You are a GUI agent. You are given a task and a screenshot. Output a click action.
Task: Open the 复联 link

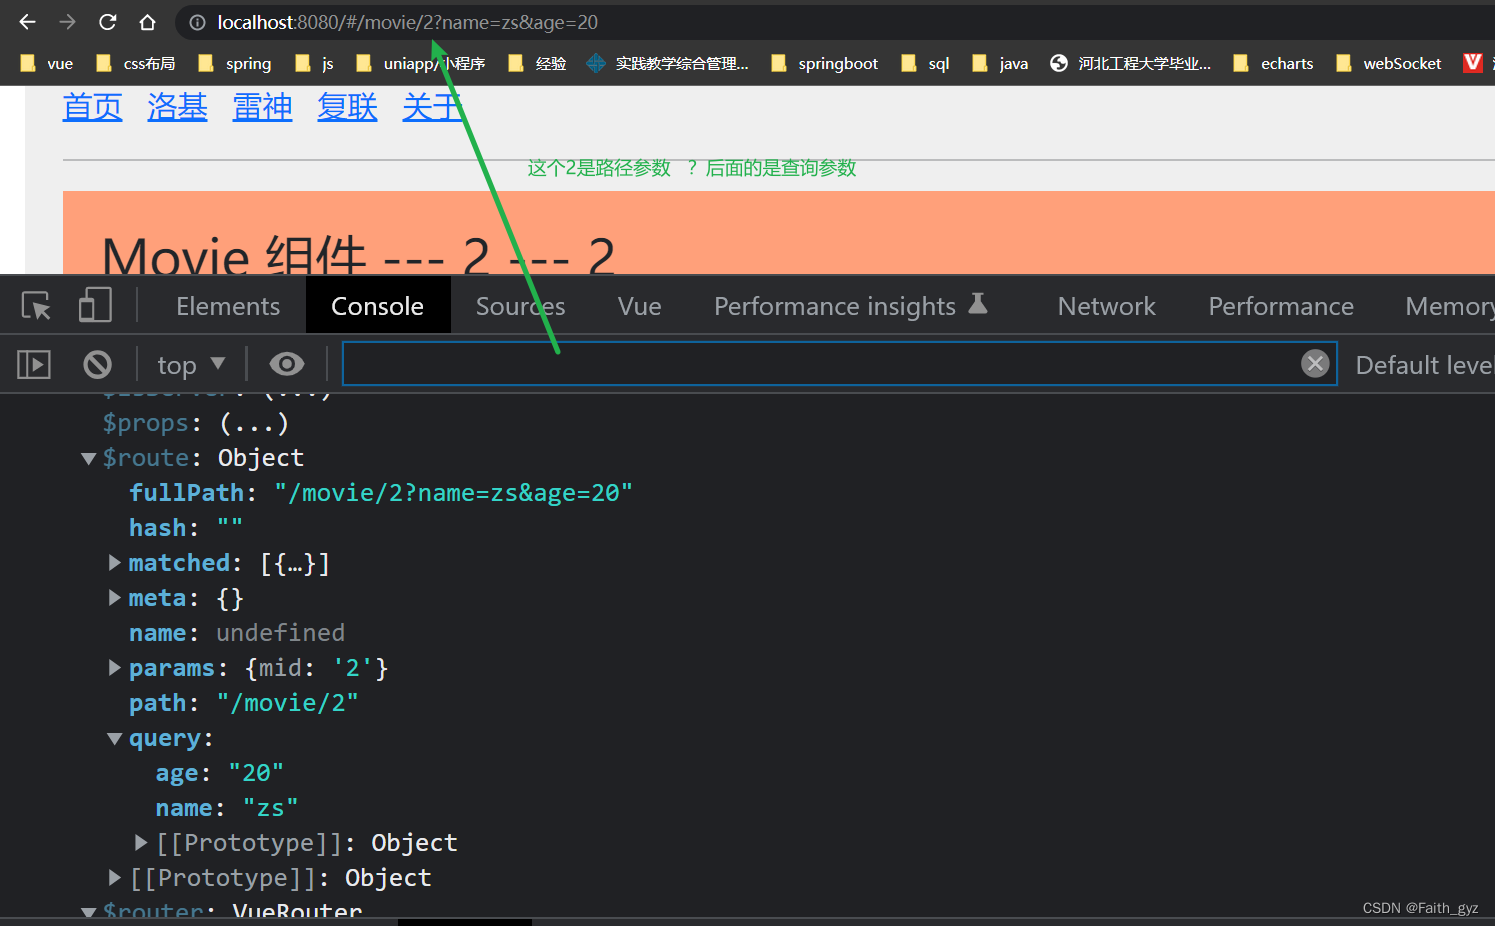pos(347,106)
